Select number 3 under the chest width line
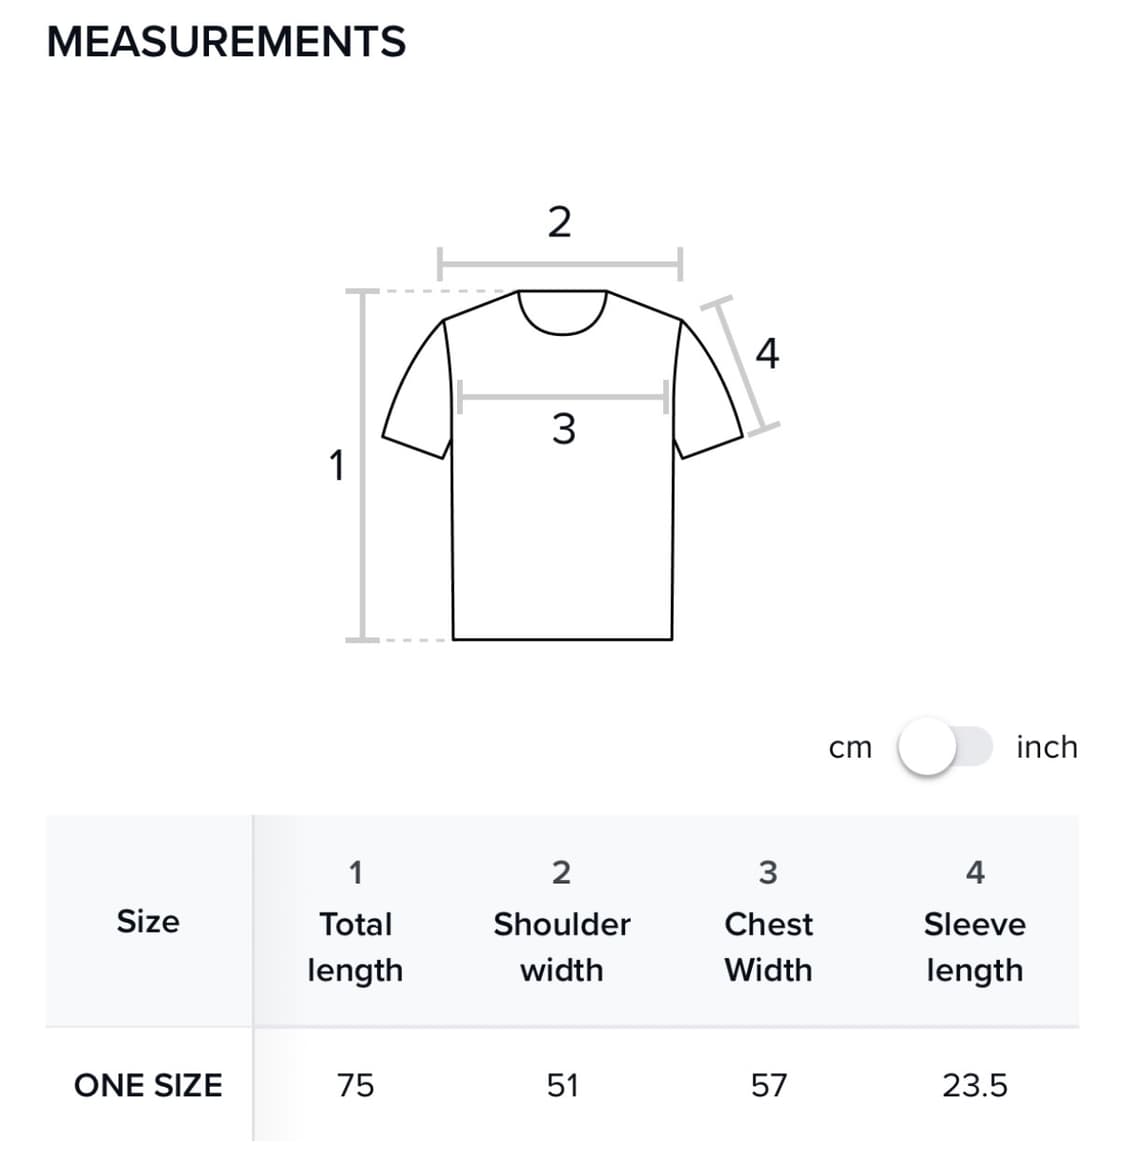 pos(563,429)
